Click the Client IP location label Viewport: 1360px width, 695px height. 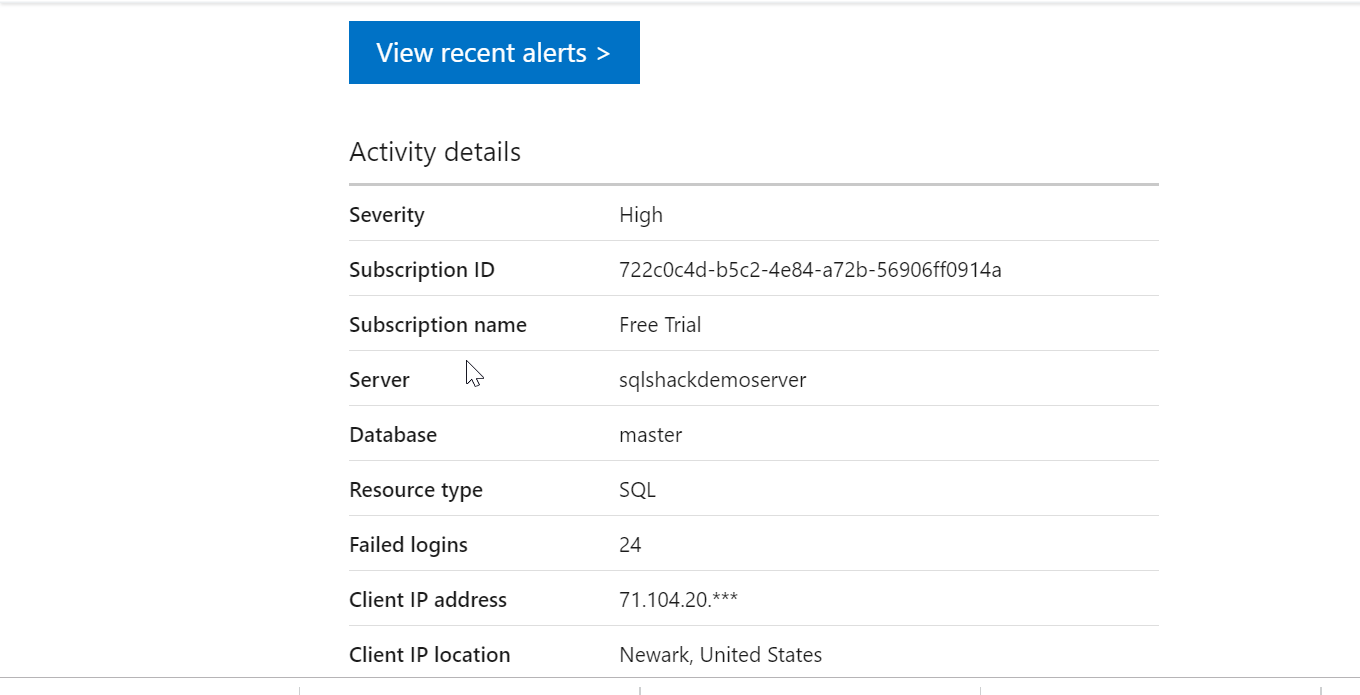430,655
